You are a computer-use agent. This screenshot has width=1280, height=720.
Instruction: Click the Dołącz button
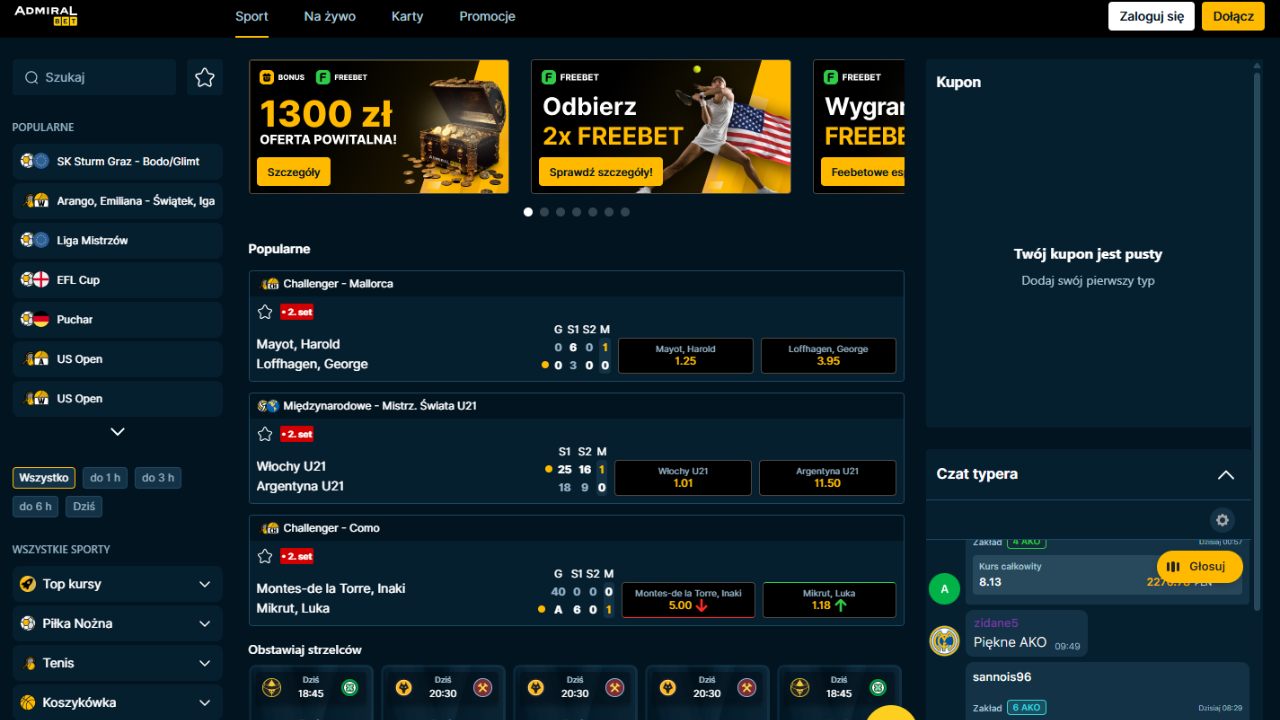1233,16
